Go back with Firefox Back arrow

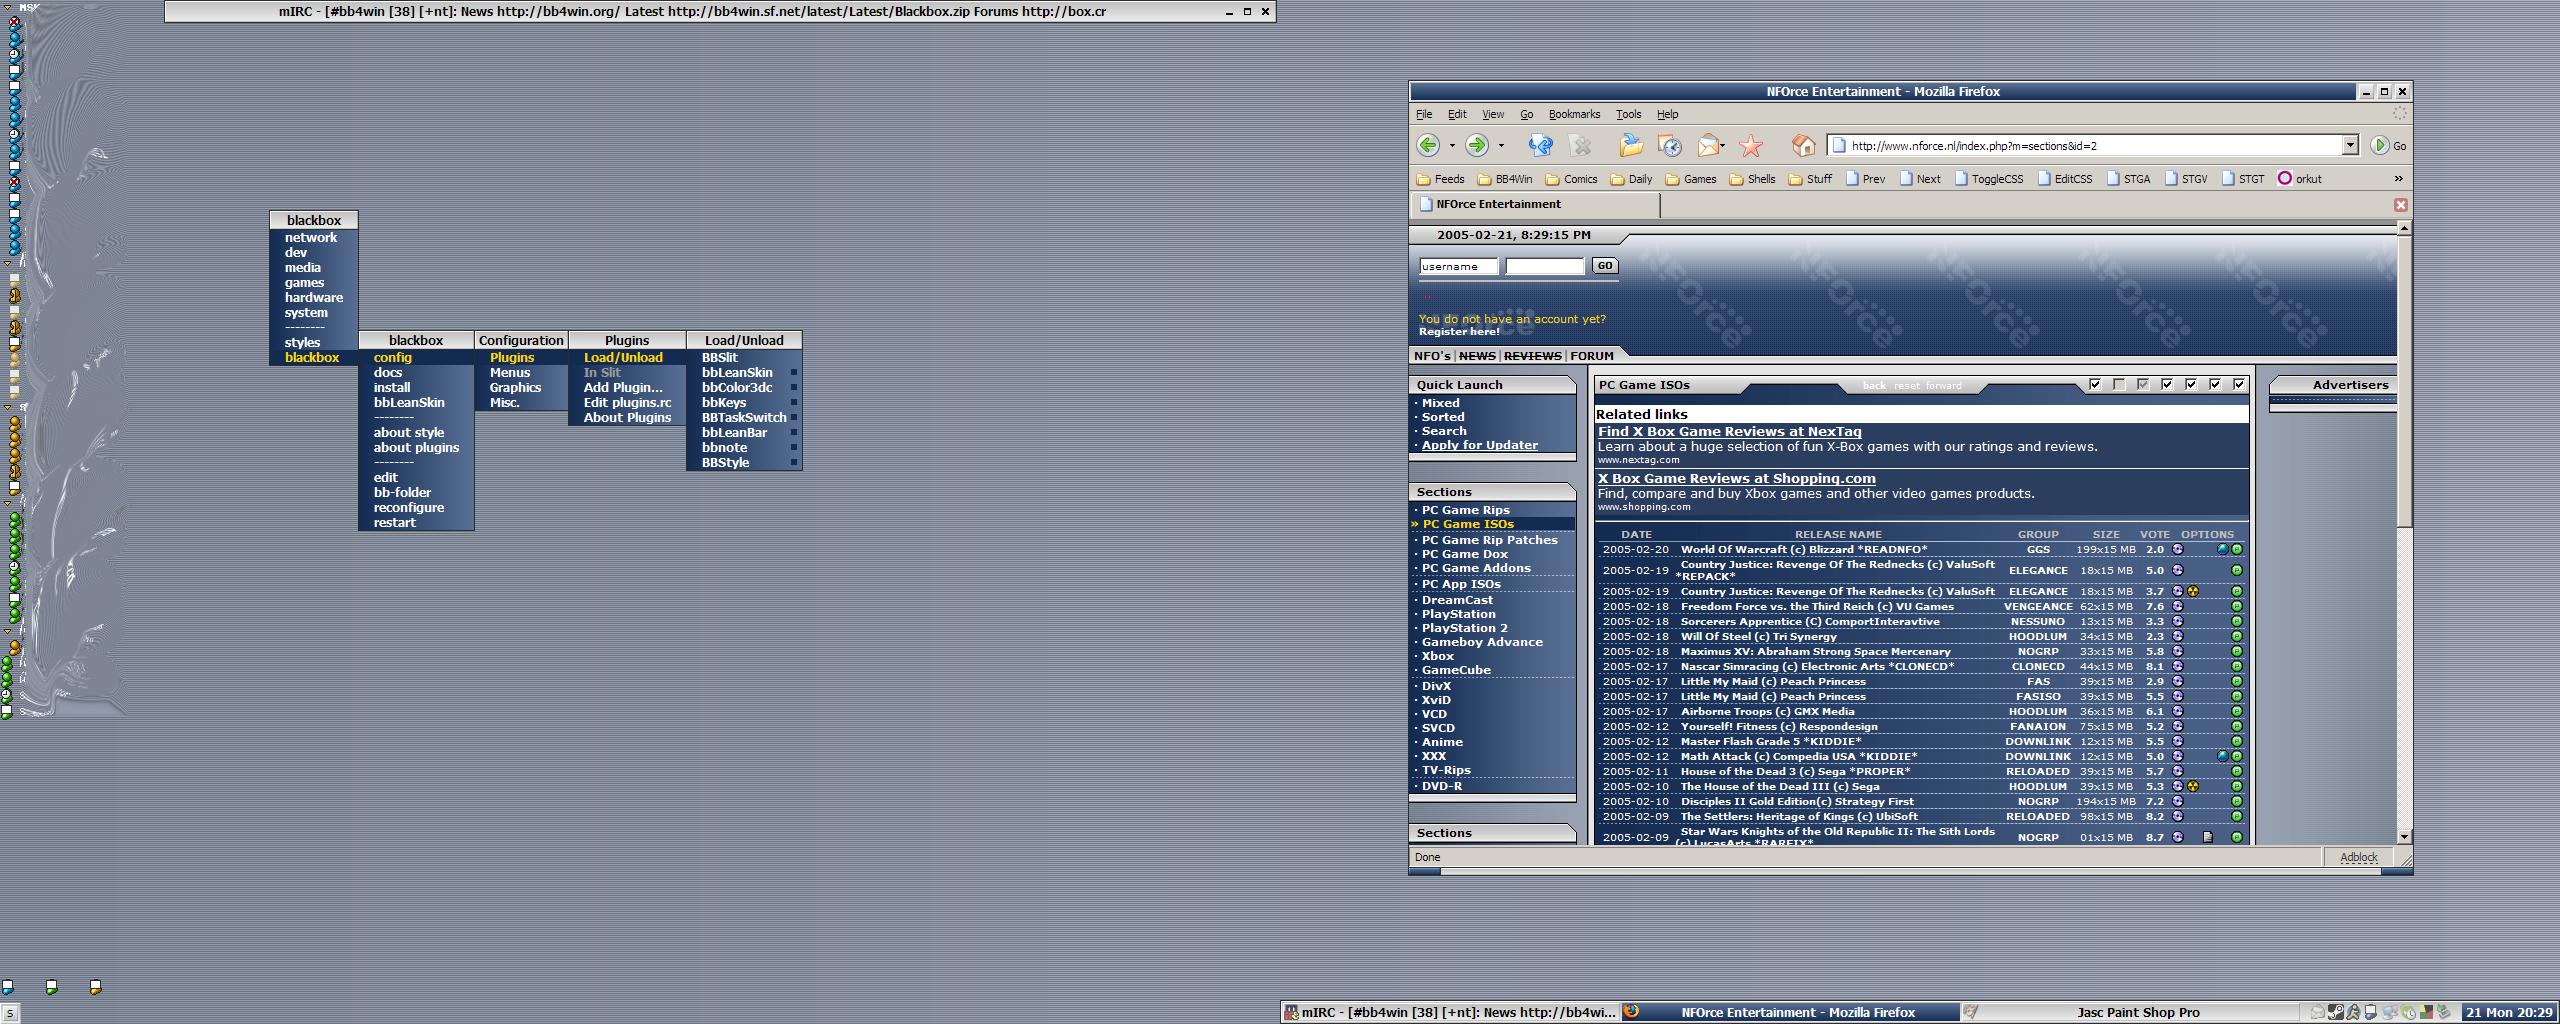pyautogui.click(x=1429, y=145)
